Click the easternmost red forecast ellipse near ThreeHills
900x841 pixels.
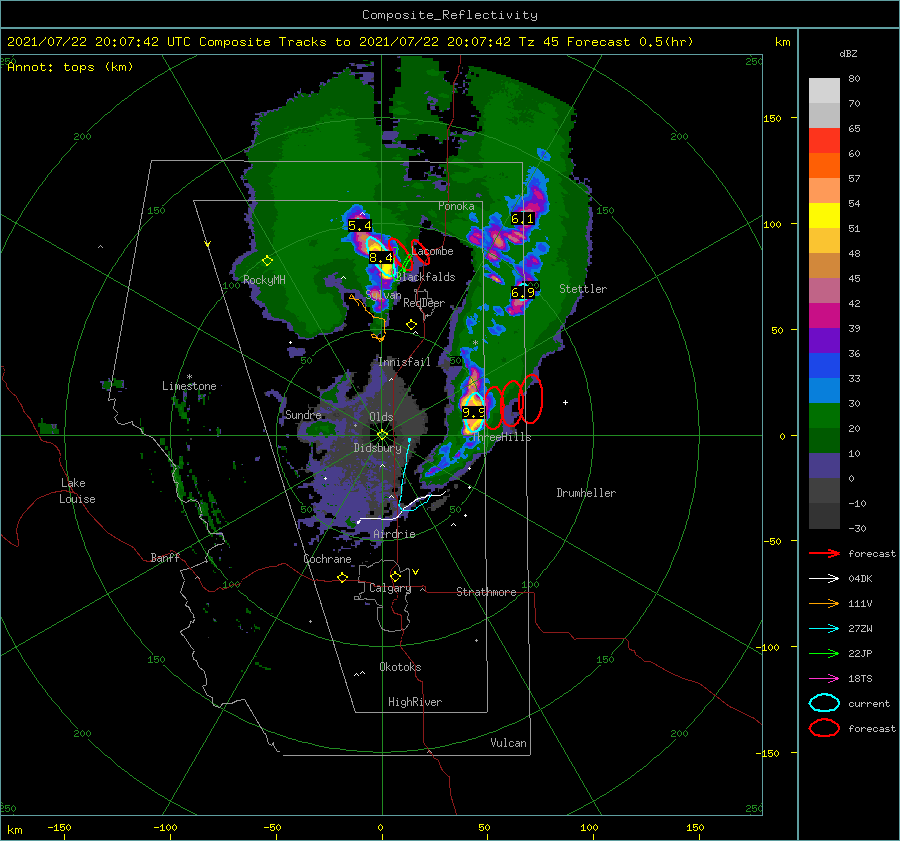[x=531, y=399]
